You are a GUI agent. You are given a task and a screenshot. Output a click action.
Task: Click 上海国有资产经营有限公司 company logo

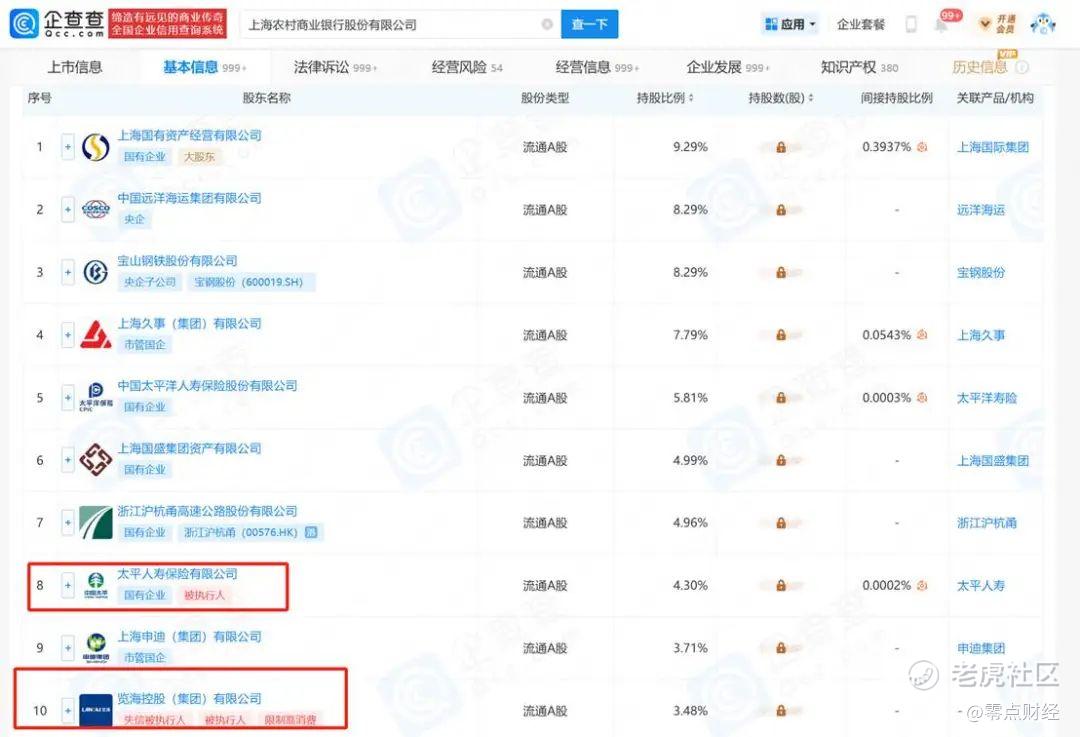[x=96, y=147]
